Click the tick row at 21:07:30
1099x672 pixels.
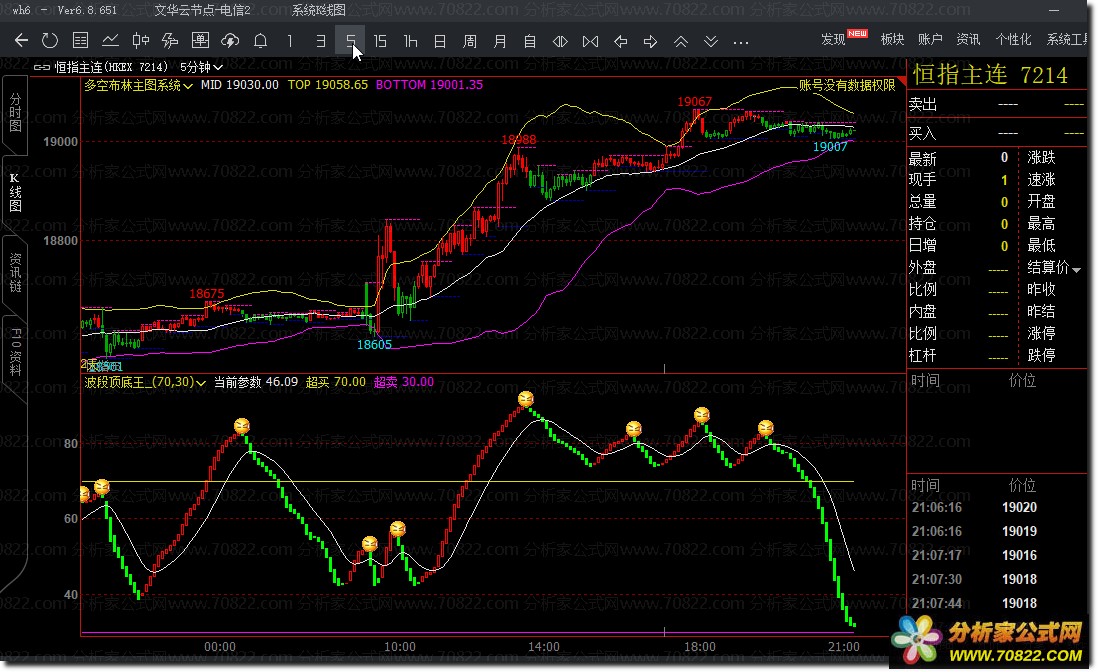tap(996, 579)
